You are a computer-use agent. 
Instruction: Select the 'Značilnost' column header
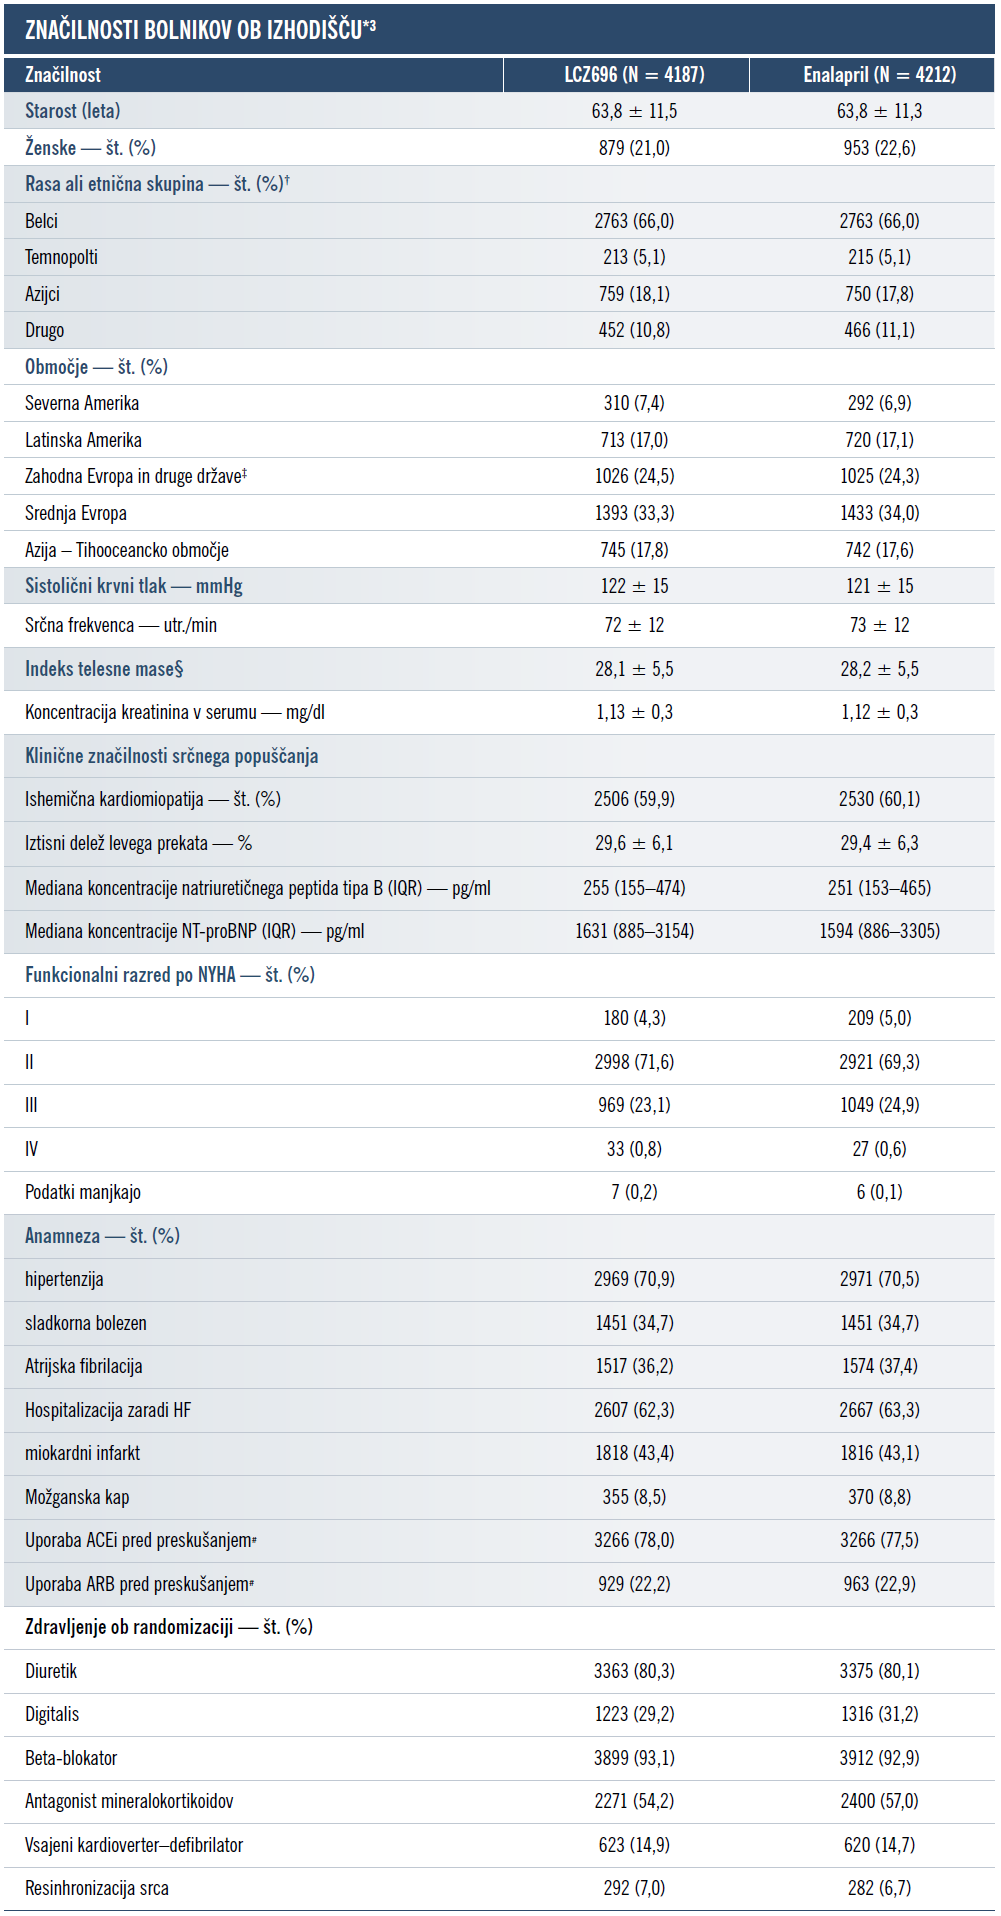coord(63,75)
